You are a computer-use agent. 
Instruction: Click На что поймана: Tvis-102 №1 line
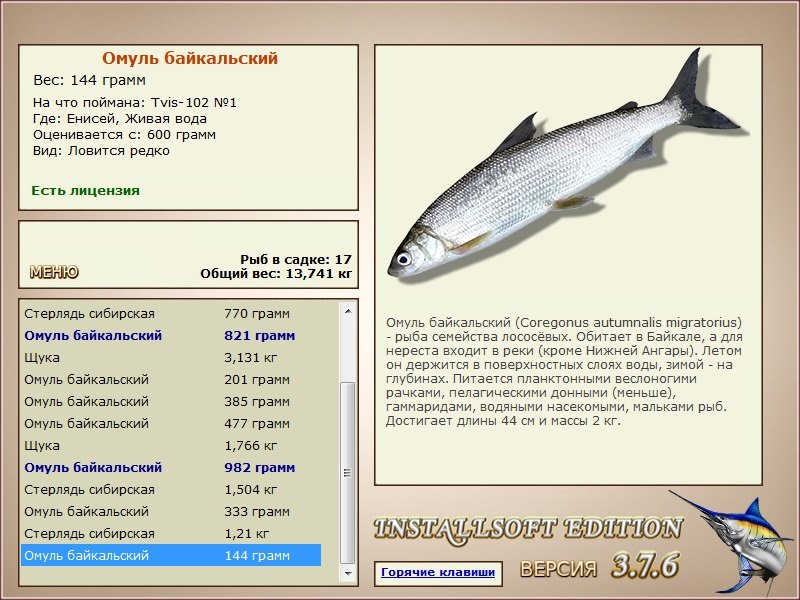(x=135, y=103)
